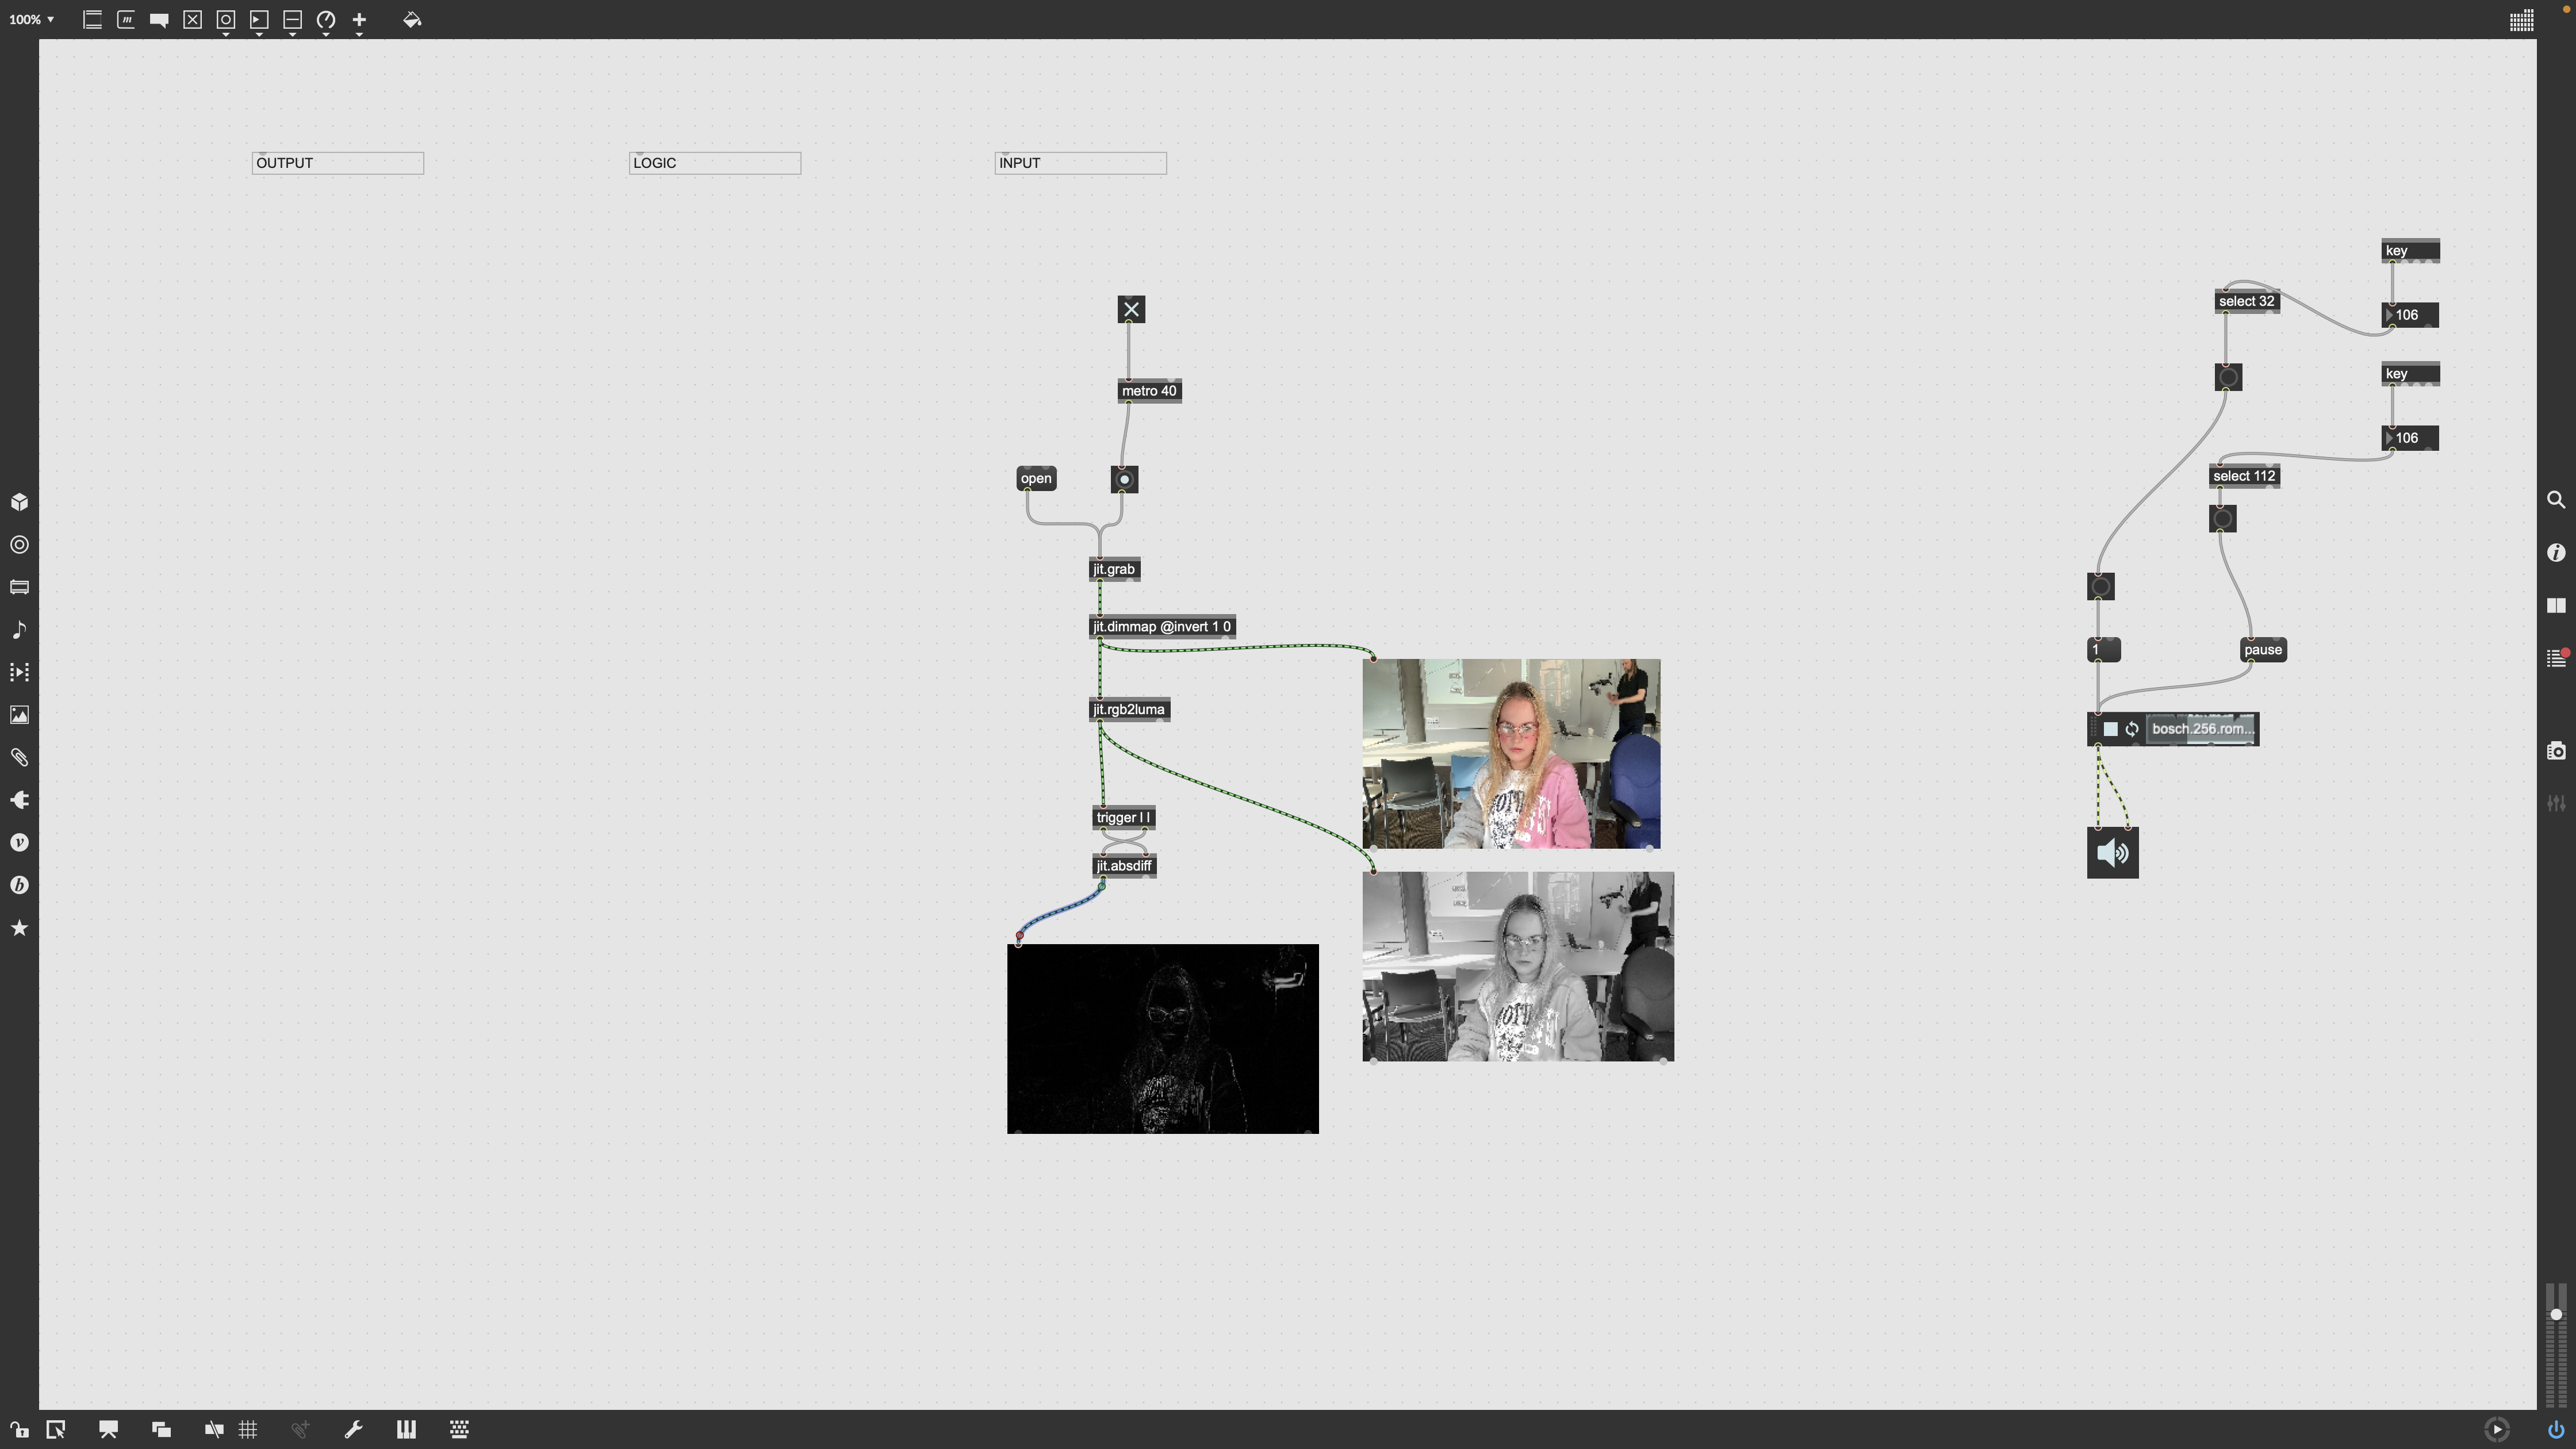Toggle the metro on/off X toggle box
The width and height of the screenshot is (2576, 1449).
point(1131,310)
